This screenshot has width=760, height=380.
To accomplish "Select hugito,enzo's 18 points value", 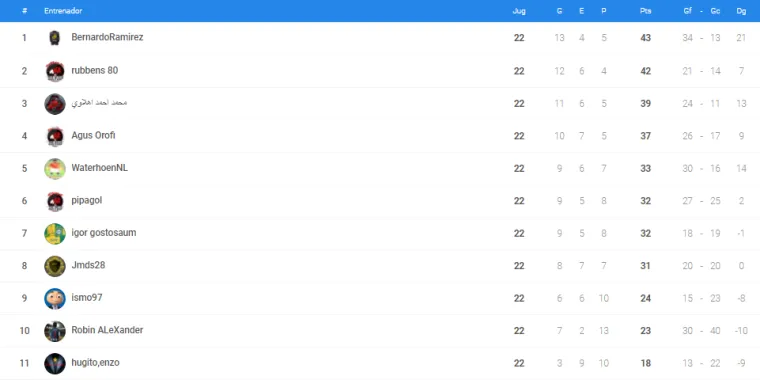I will tap(645, 364).
